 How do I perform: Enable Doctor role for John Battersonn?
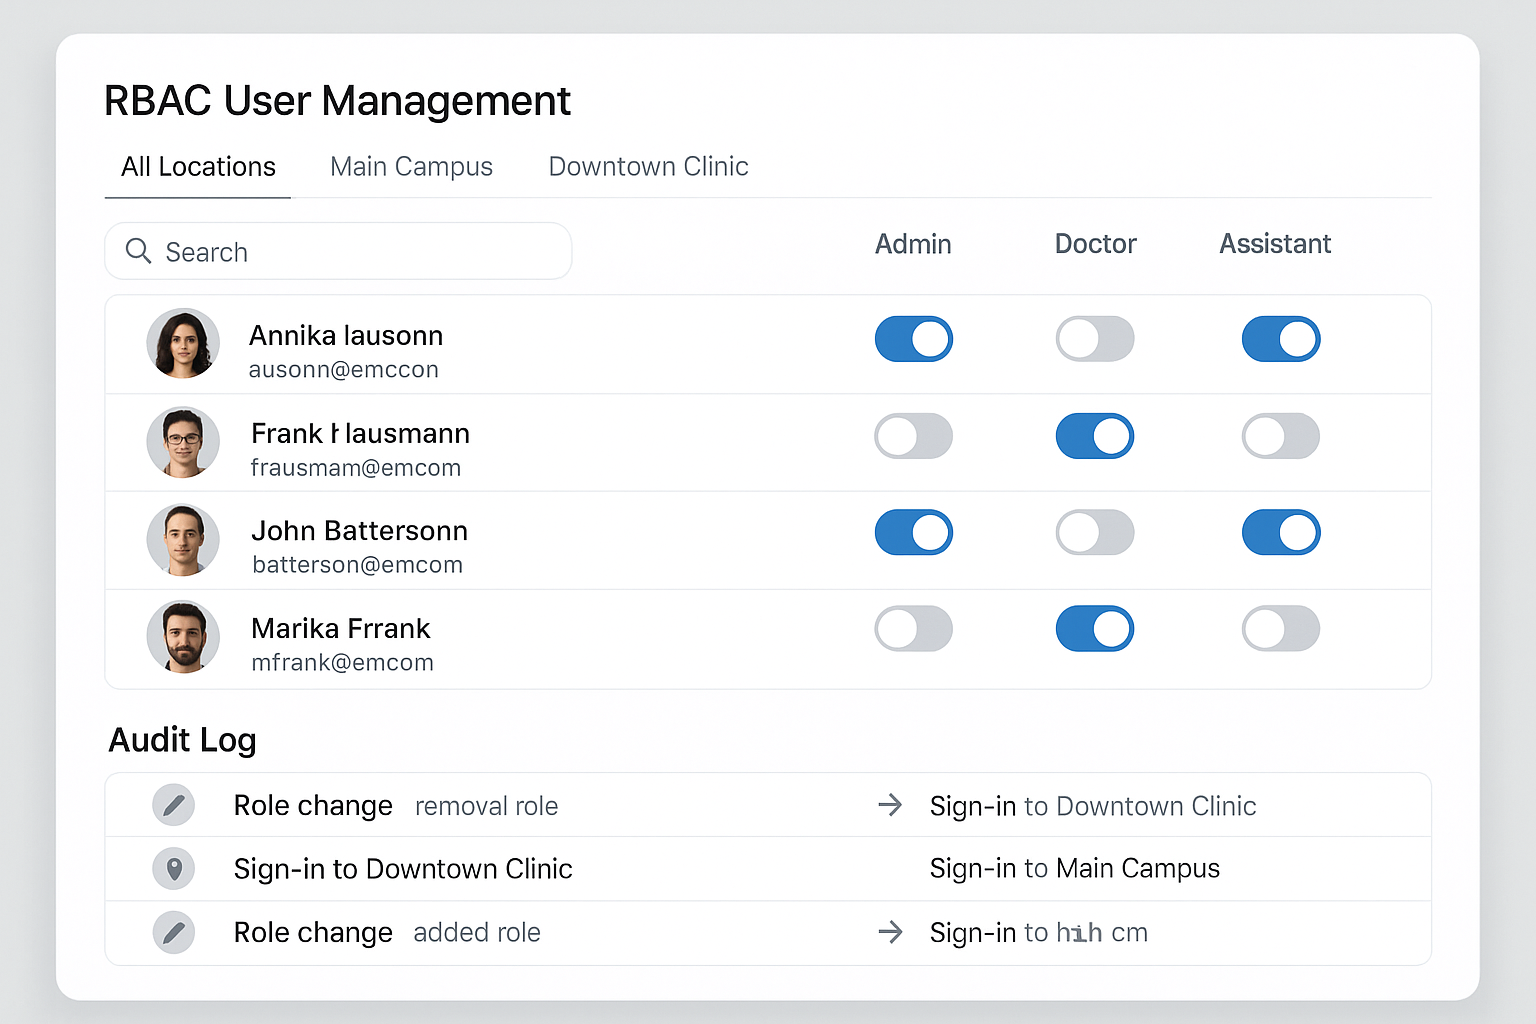pyautogui.click(x=1095, y=532)
